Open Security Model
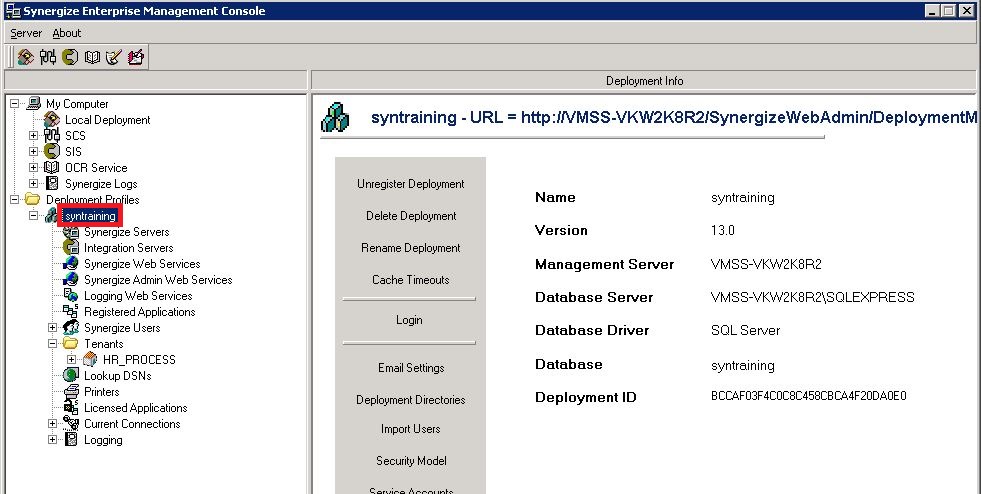 pyautogui.click(x=411, y=461)
